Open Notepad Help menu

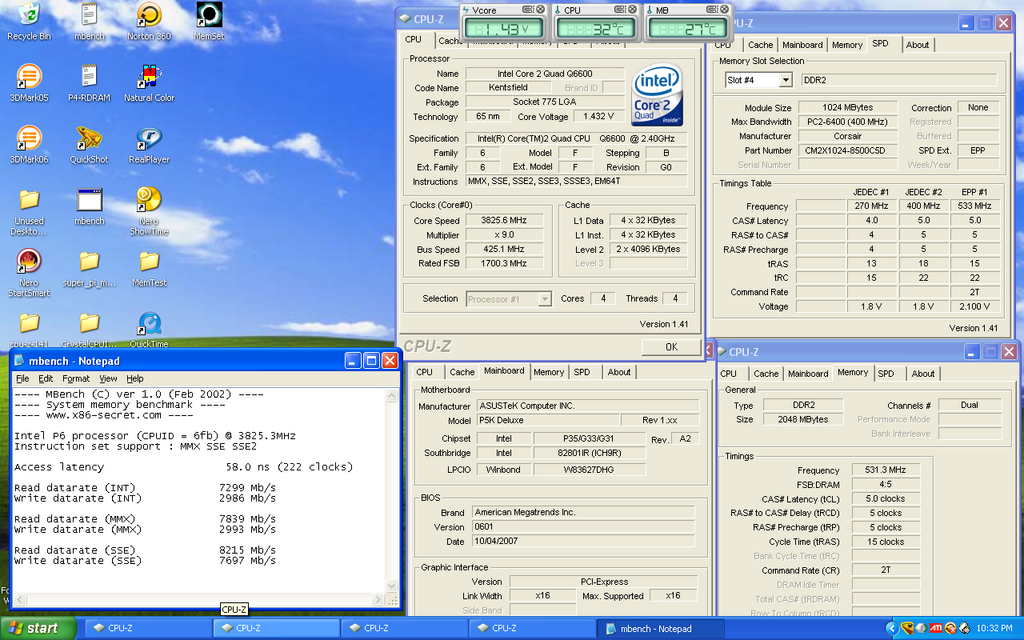pos(135,379)
